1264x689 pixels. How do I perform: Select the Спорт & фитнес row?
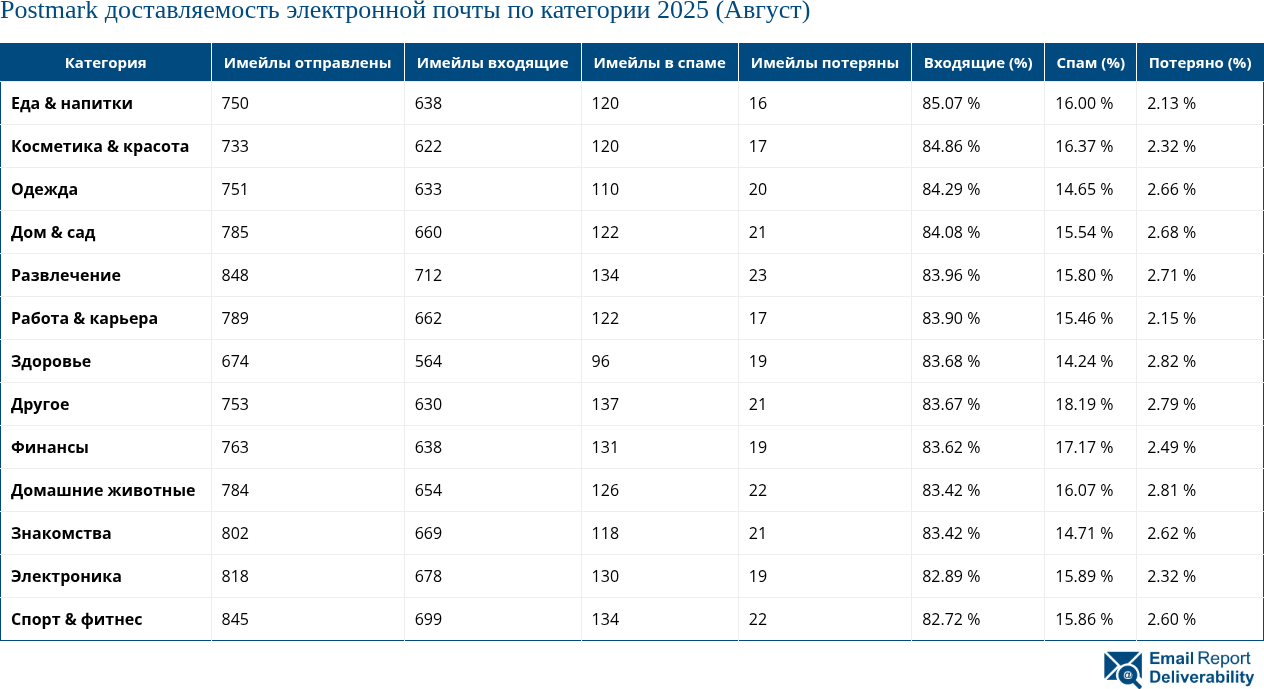(76, 619)
